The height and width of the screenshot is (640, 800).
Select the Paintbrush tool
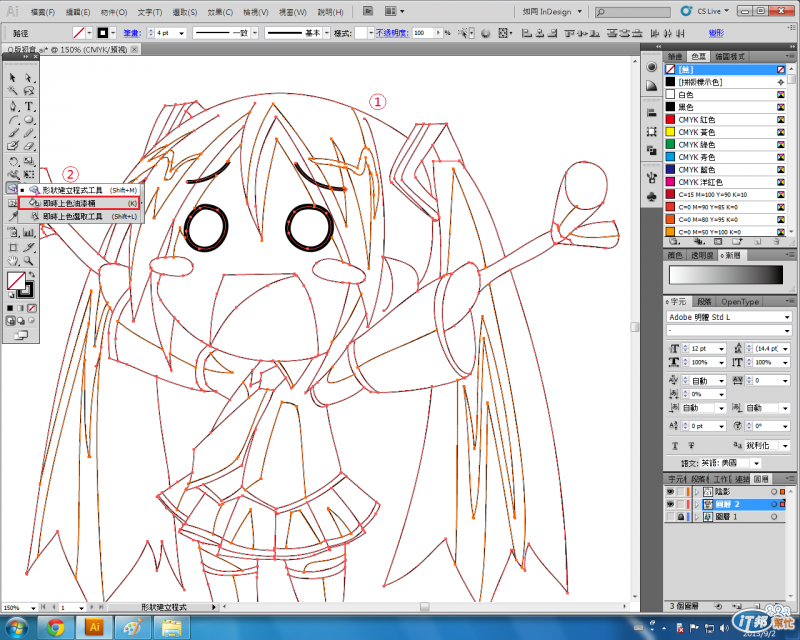tap(13, 133)
